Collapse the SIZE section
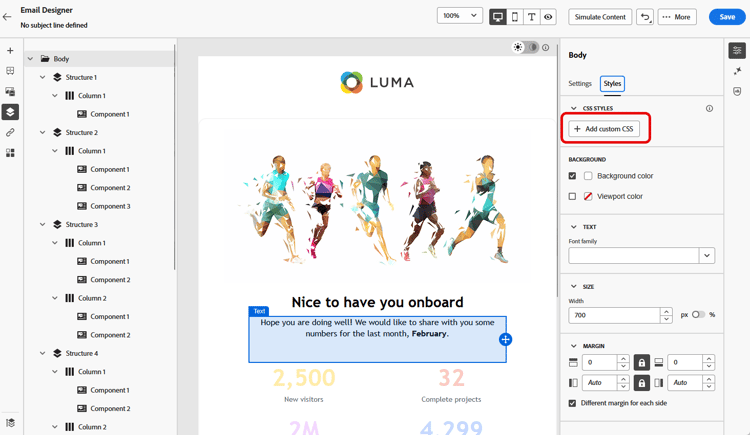Screen dimensions: 750x435 tap(574, 287)
